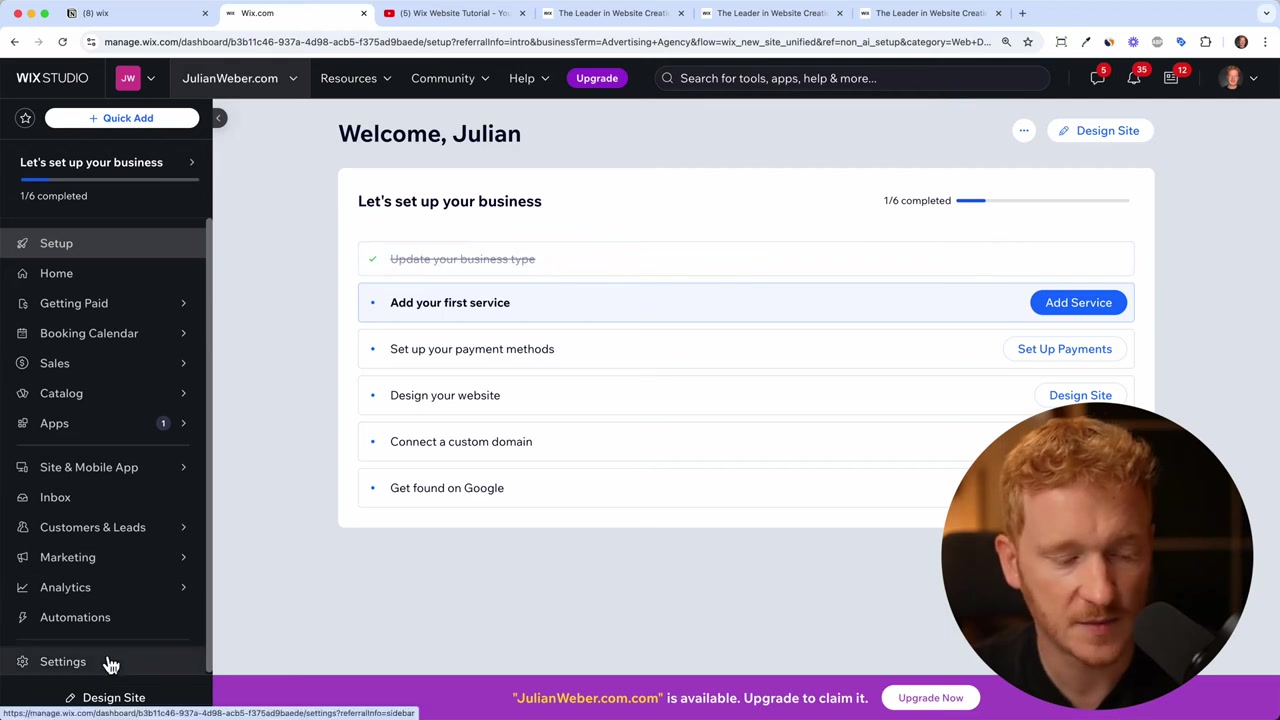Click the Analytics chart icon
1280x720 pixels.
click(x=22, y=587)
